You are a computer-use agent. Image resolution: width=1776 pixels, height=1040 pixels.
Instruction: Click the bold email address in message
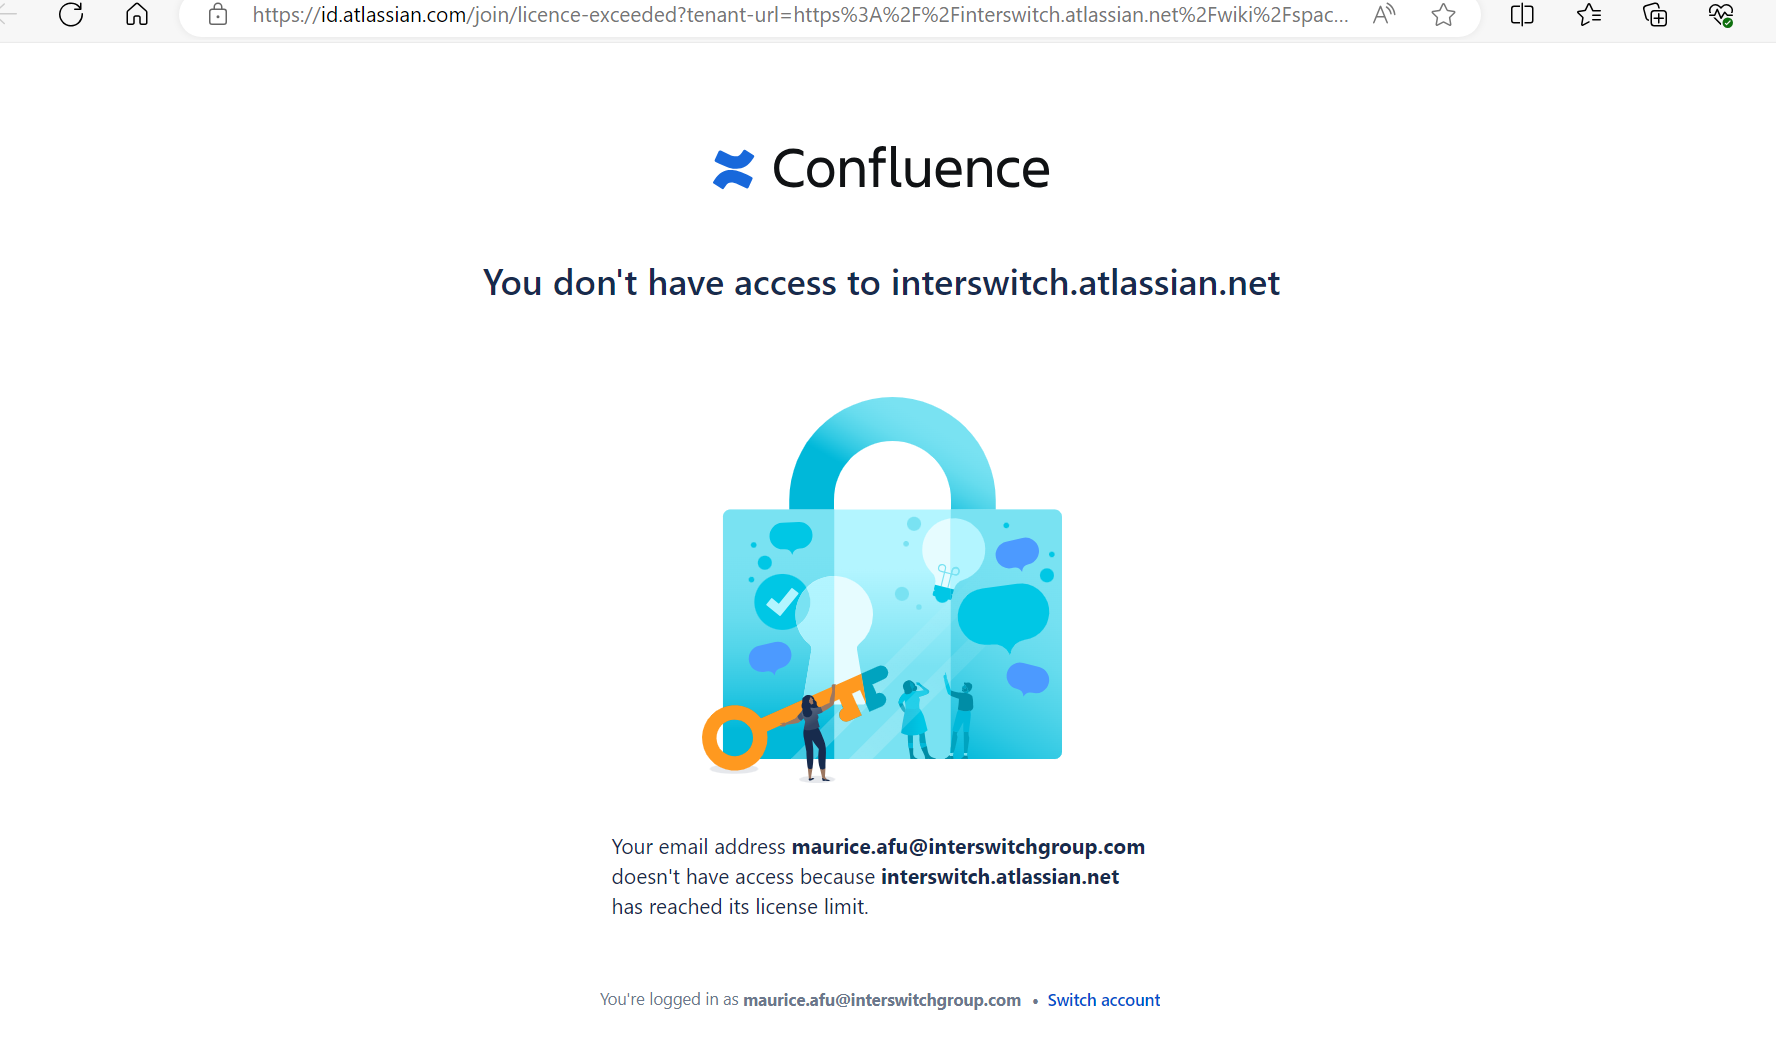pos(968,847)
